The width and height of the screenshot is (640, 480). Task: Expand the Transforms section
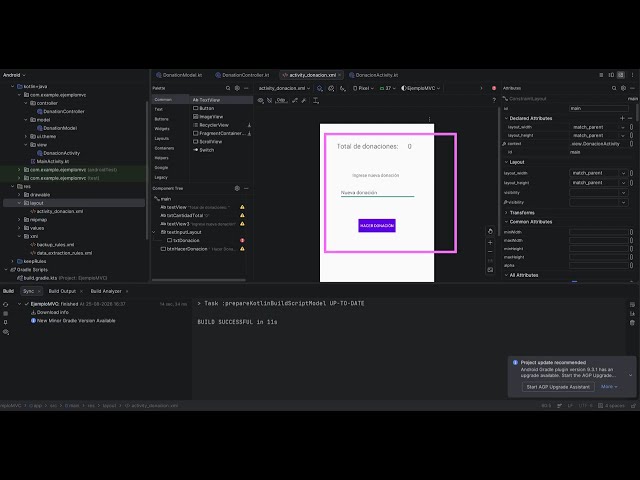click(x=507, y=213)
